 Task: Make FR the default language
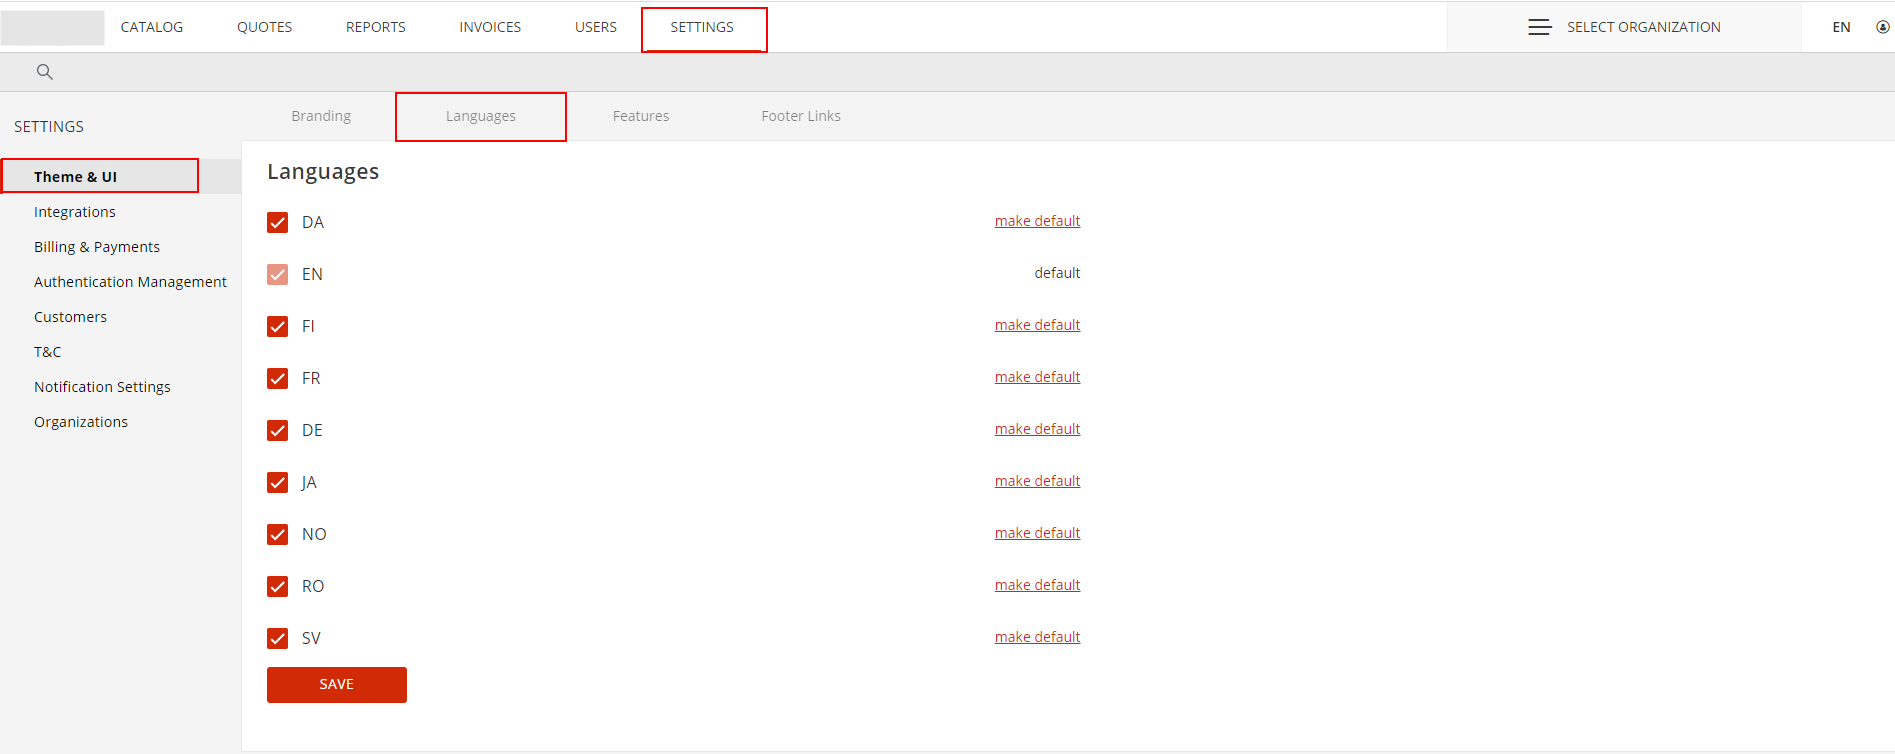click(1037, 377)
